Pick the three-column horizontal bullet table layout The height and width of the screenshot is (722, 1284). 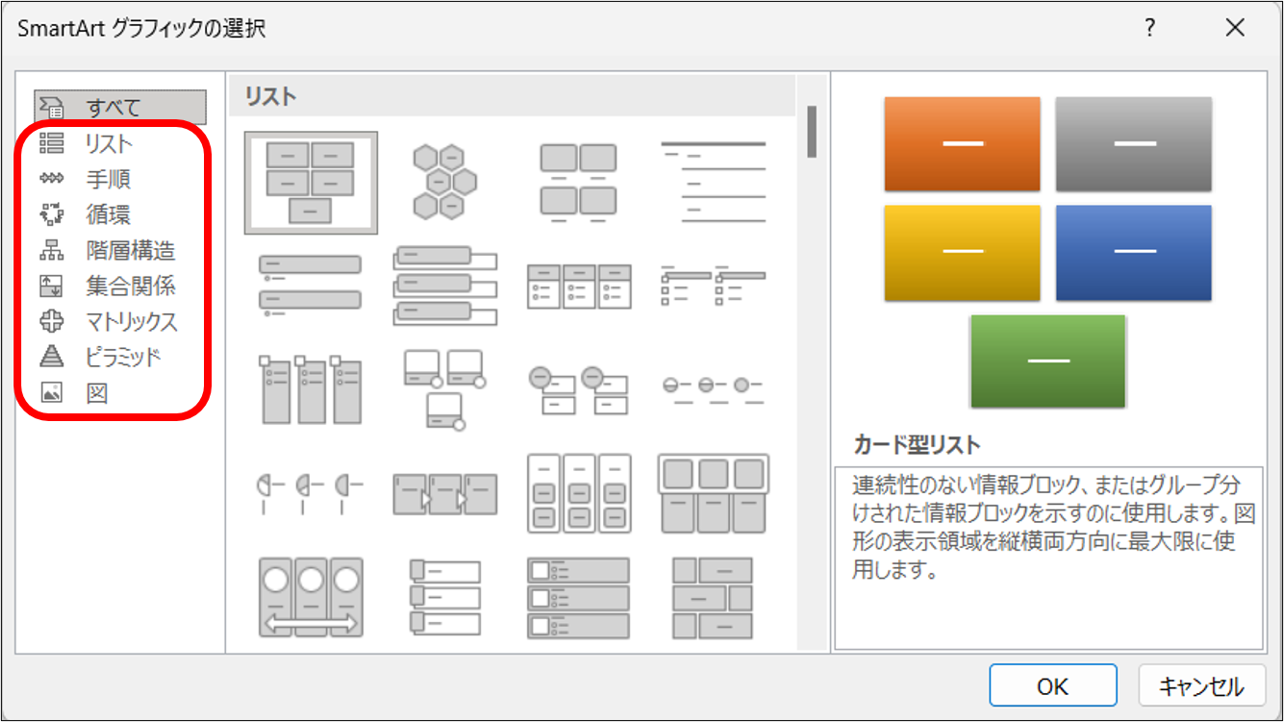(578, 286)
